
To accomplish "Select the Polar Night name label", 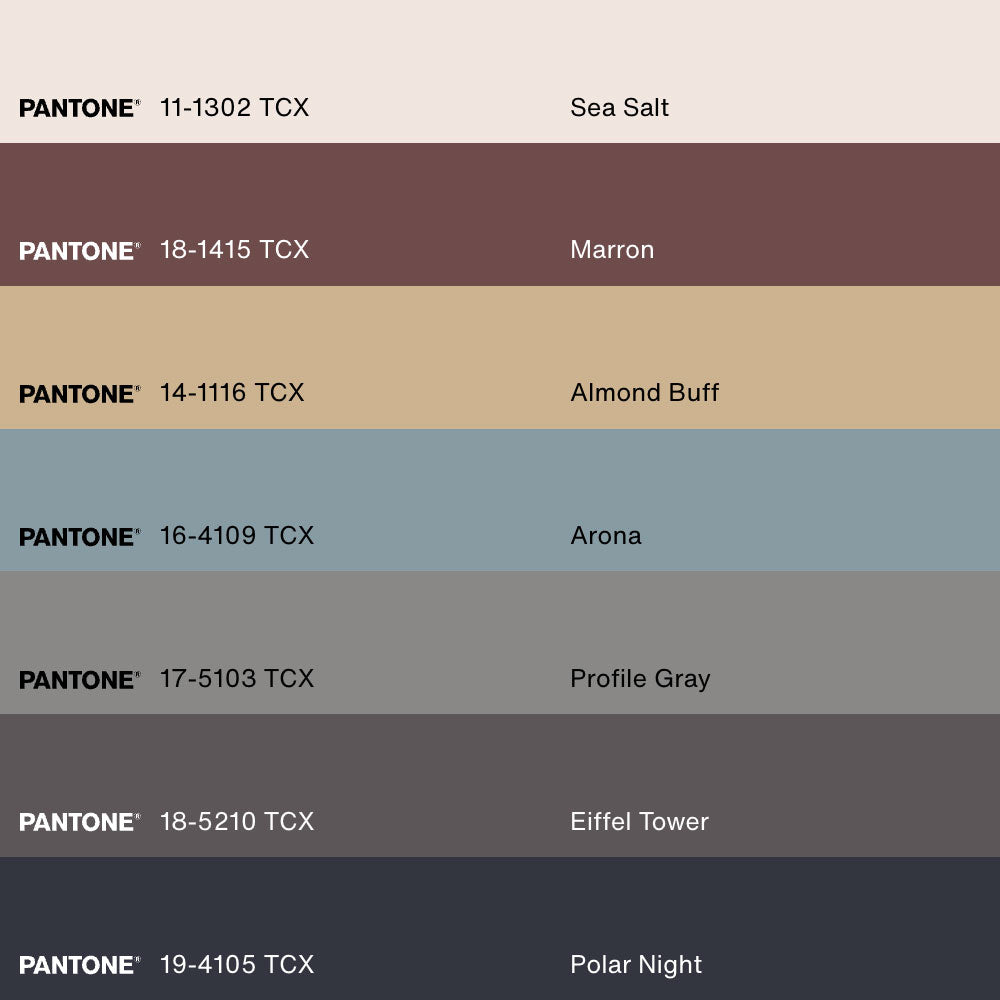I will pyautogui.click(x=636, y=965).
